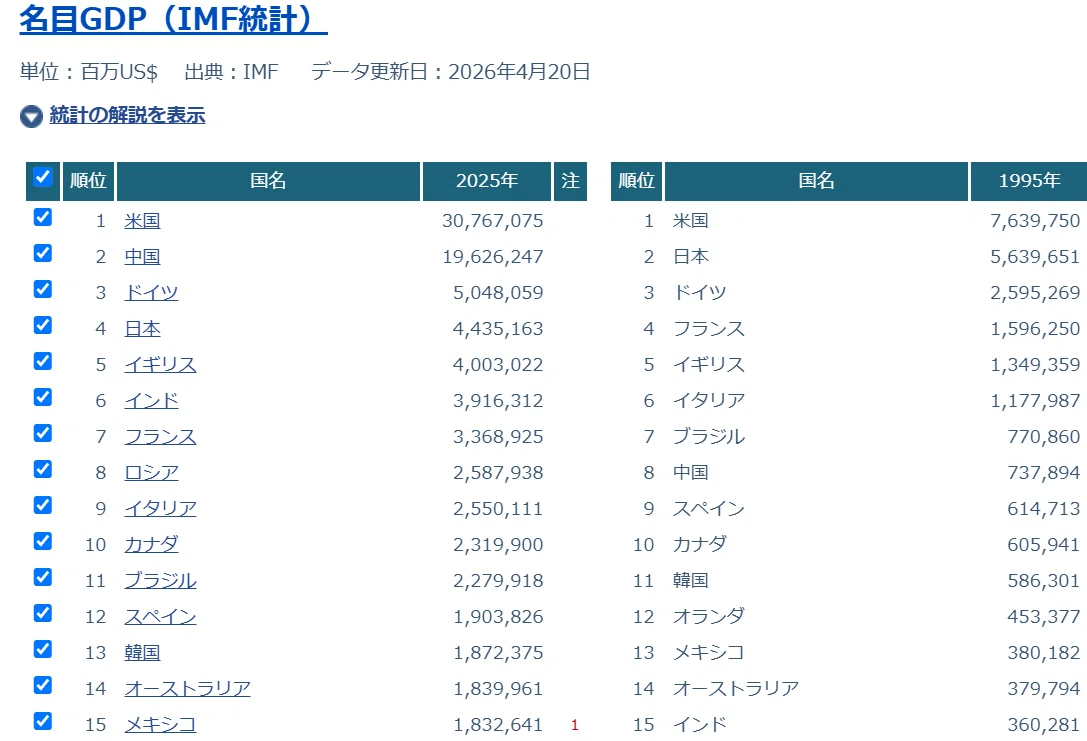Viewport: 1087px width, 741px height.
Task: Toggle the checkbox for インド row
Action: point(43,397)
